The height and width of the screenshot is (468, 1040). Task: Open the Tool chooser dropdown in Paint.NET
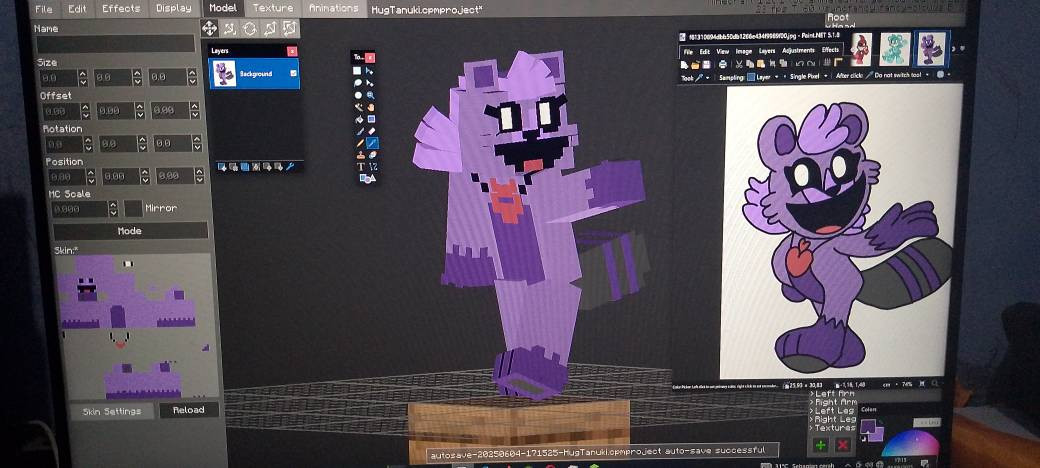coord(700,78)
